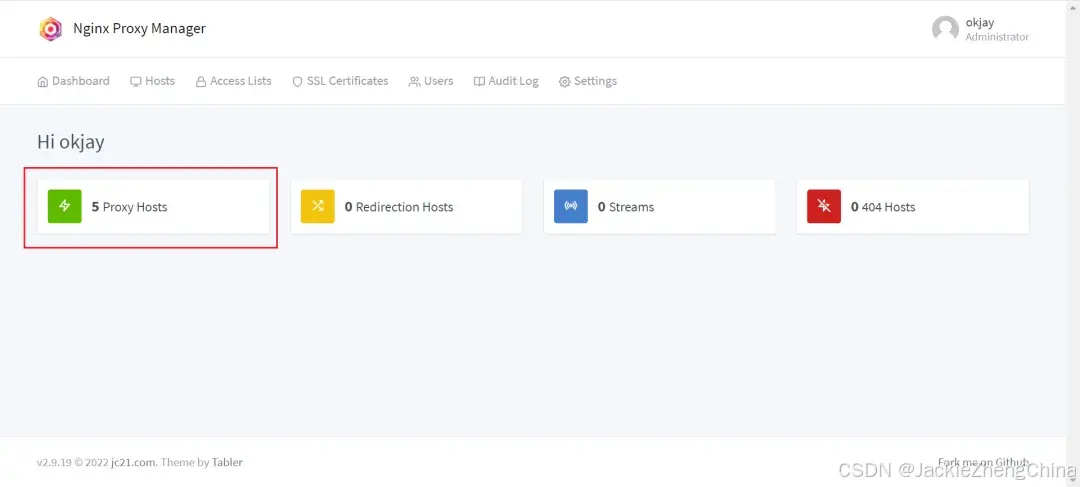Viewport: 1080px width, 487px height.
Task: Click the Fork me on Github link
Action: coord(984,462)
